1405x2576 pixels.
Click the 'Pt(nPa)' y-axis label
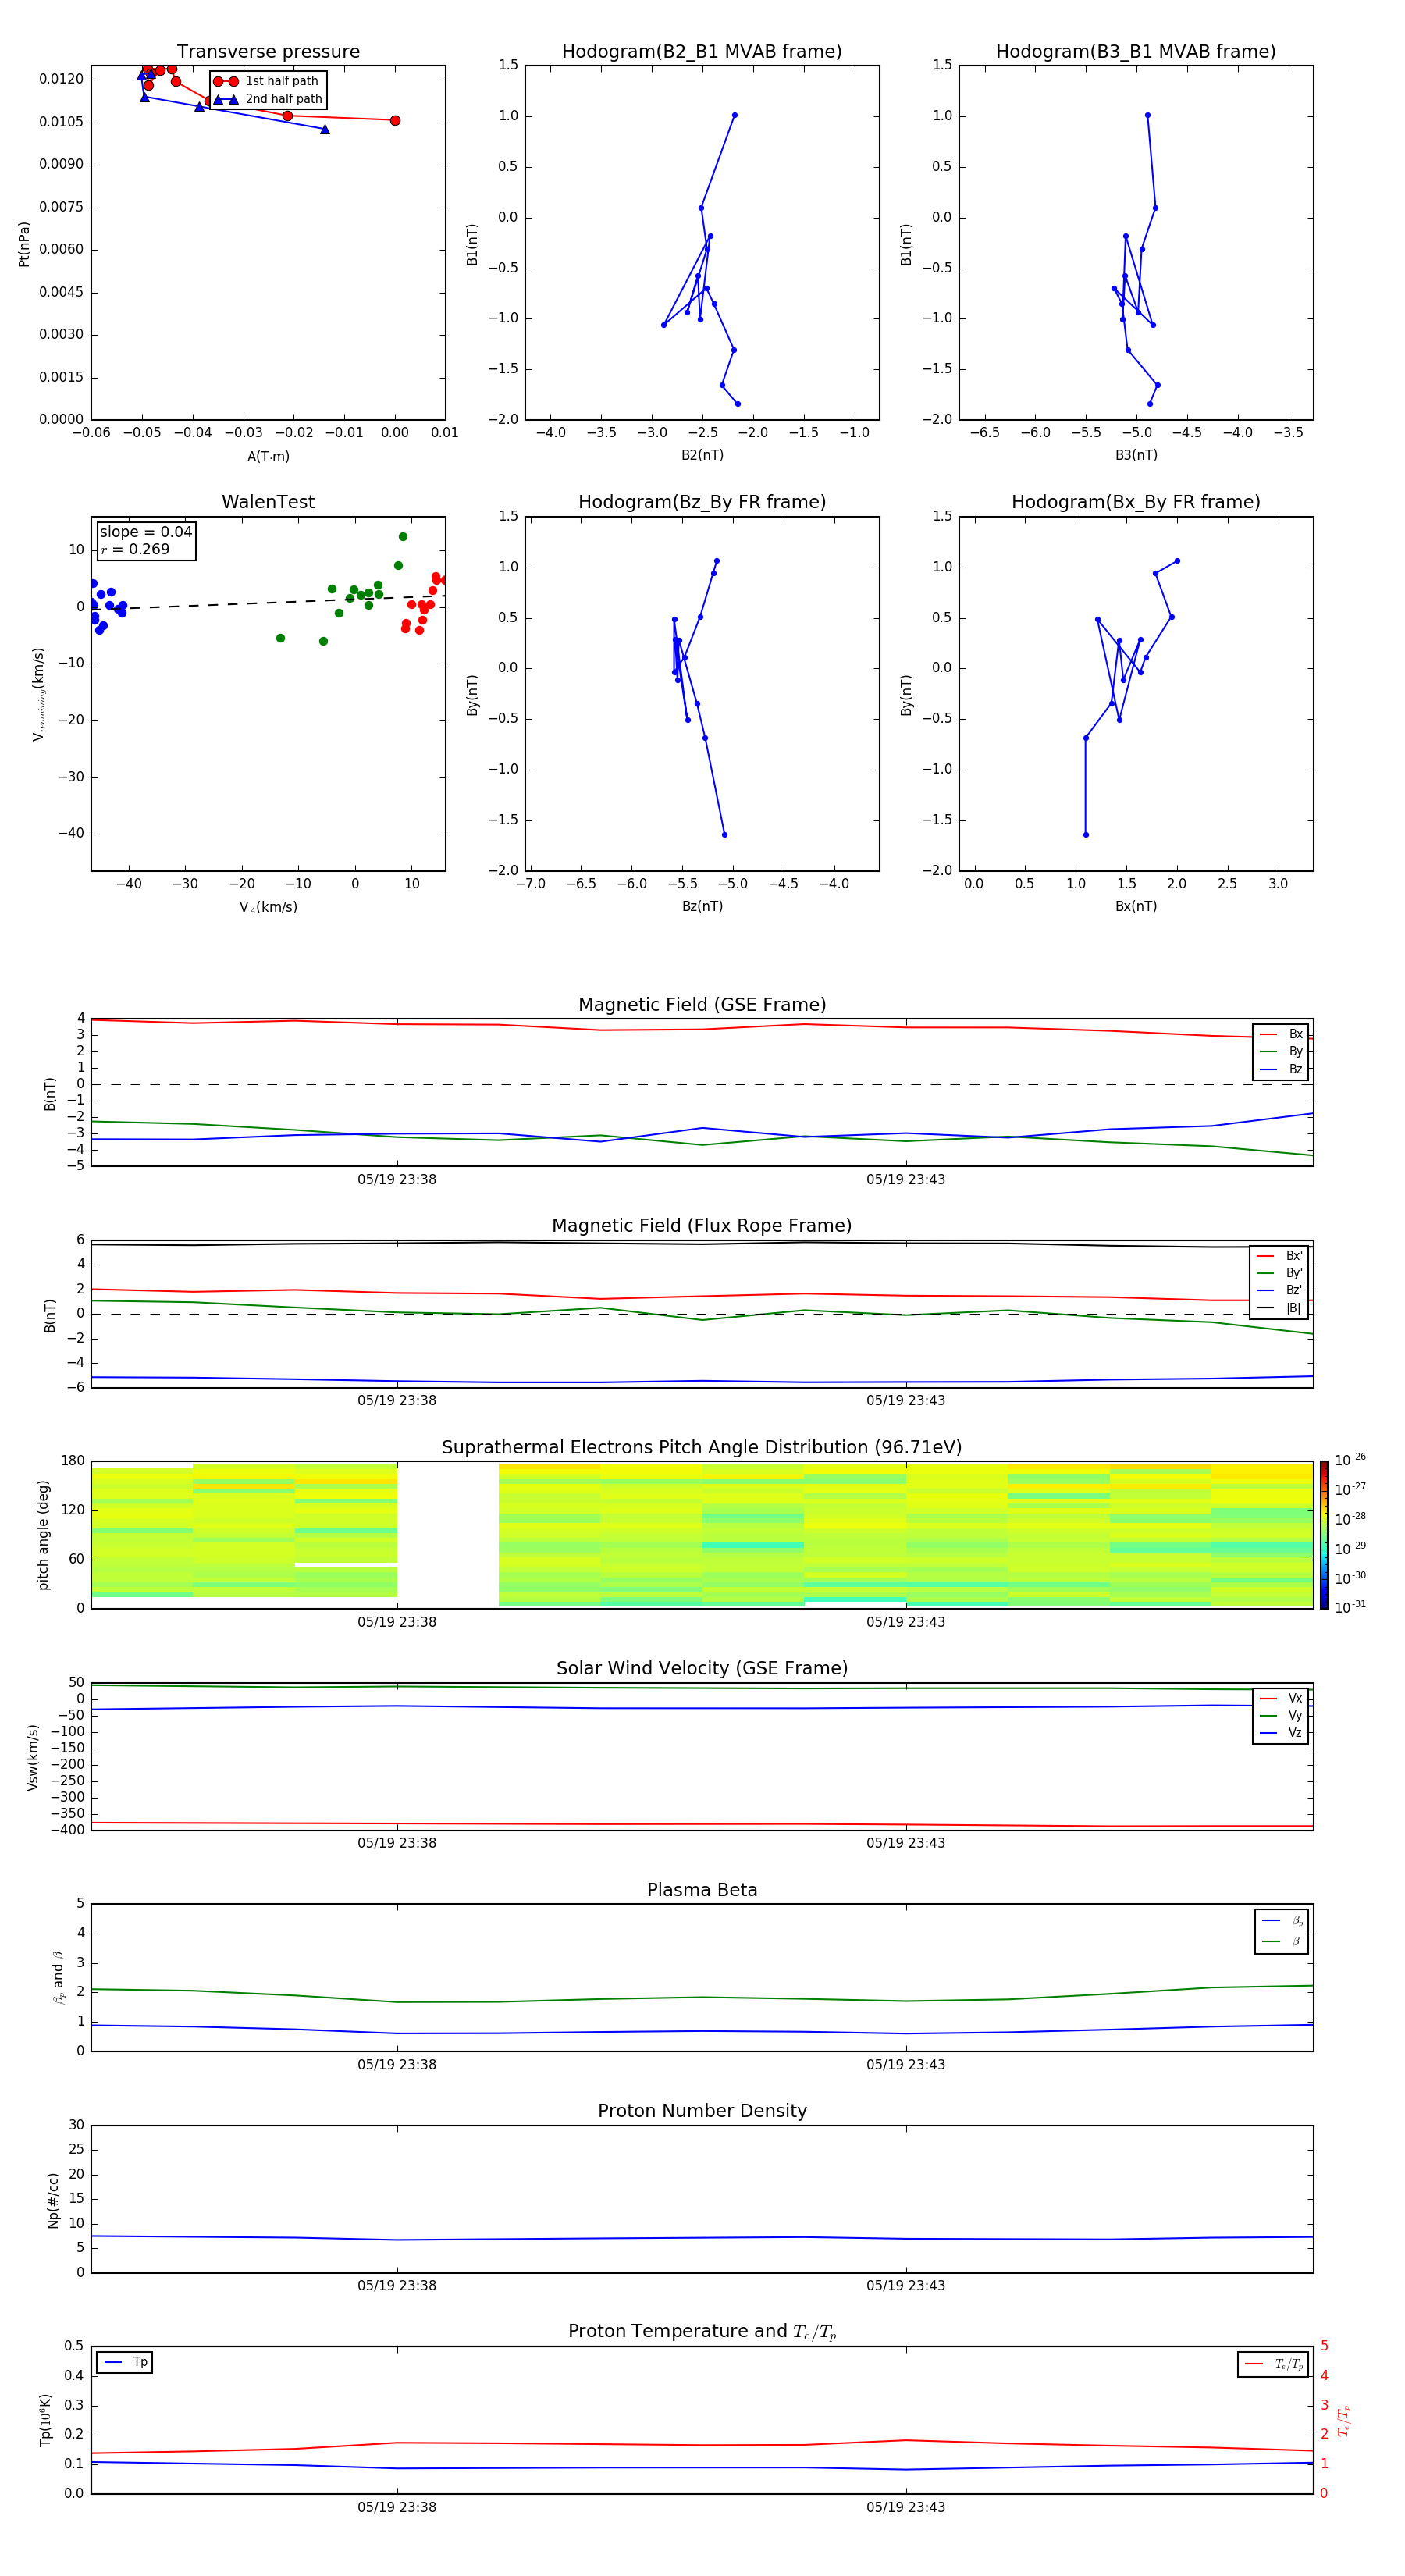[x=24, y=244]
